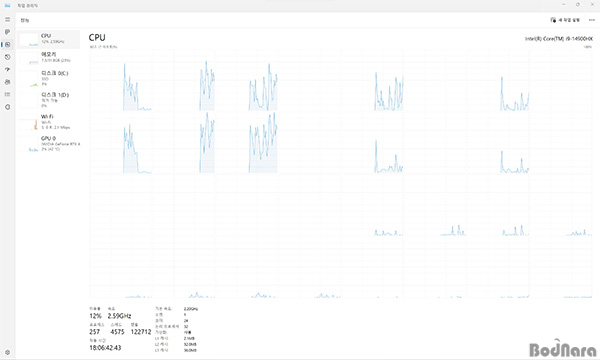
Task: Select CPU in the performance list
Action: pyautogui.click(x=49, y=39)
